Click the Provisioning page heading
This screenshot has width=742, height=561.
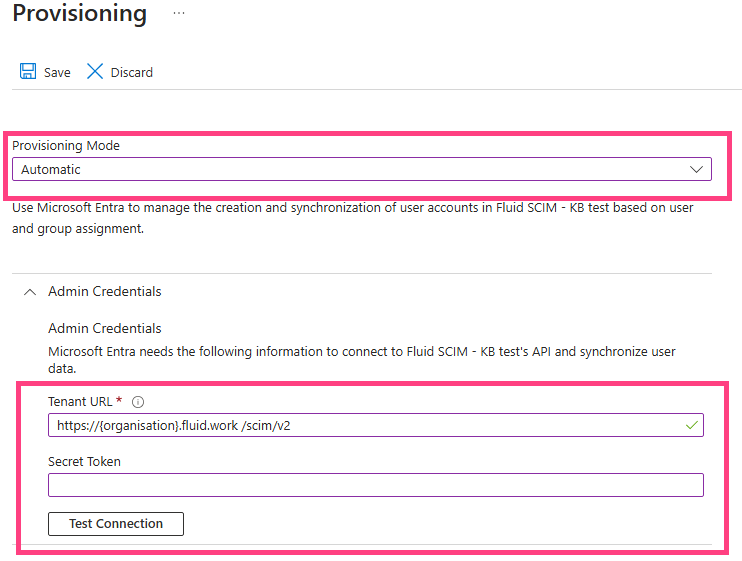pyautogui.click(x=80, y=13)
